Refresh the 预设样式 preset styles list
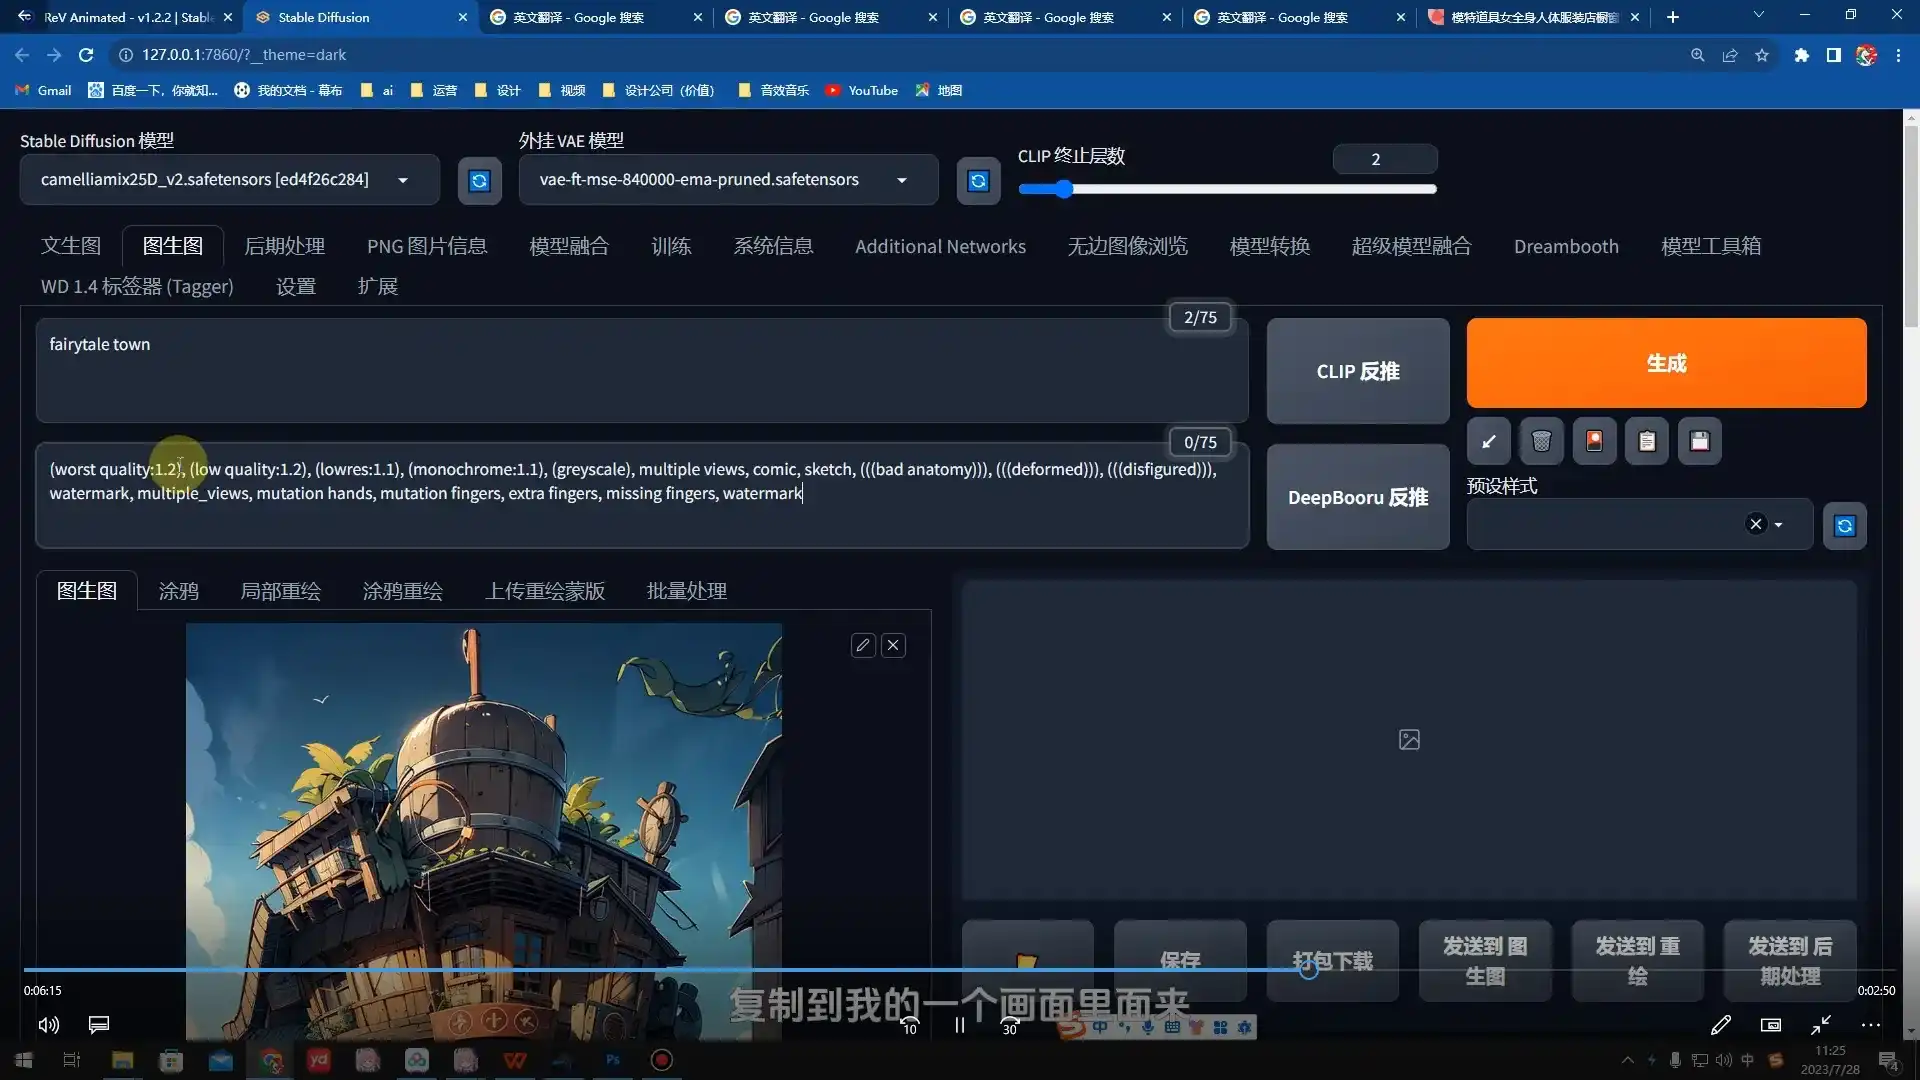The image size is (1920, 1080). 1844,525
